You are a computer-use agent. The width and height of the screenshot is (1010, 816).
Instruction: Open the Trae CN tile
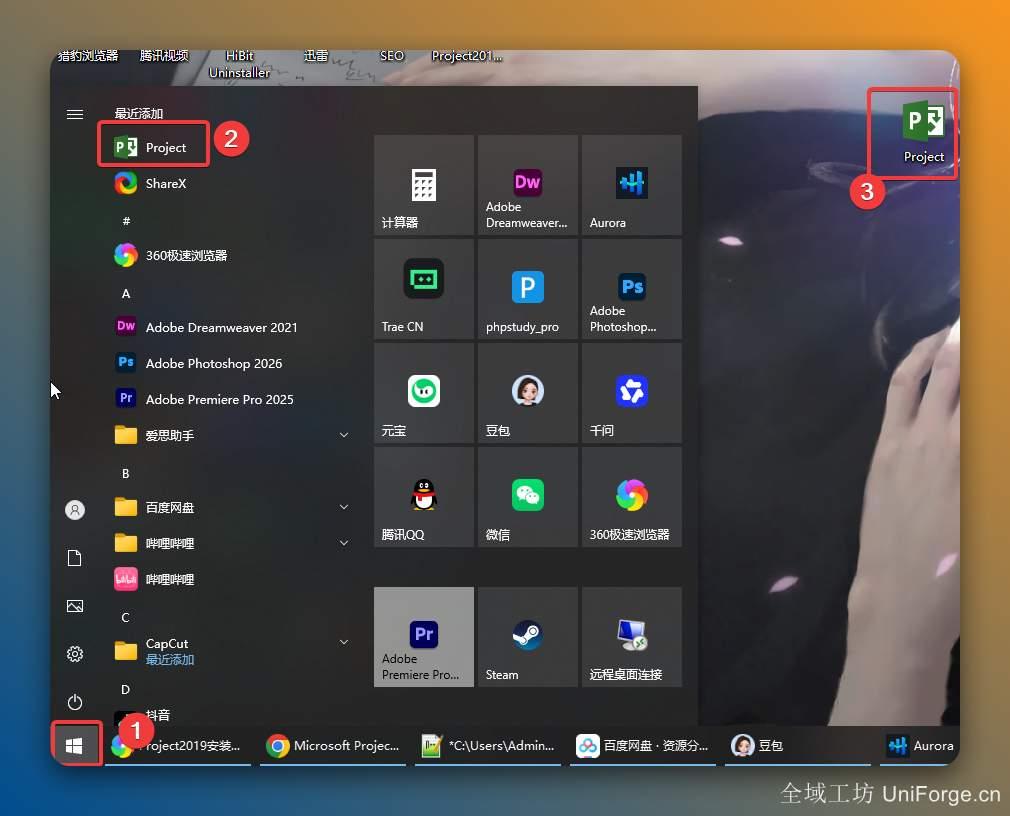click(424, 289)
